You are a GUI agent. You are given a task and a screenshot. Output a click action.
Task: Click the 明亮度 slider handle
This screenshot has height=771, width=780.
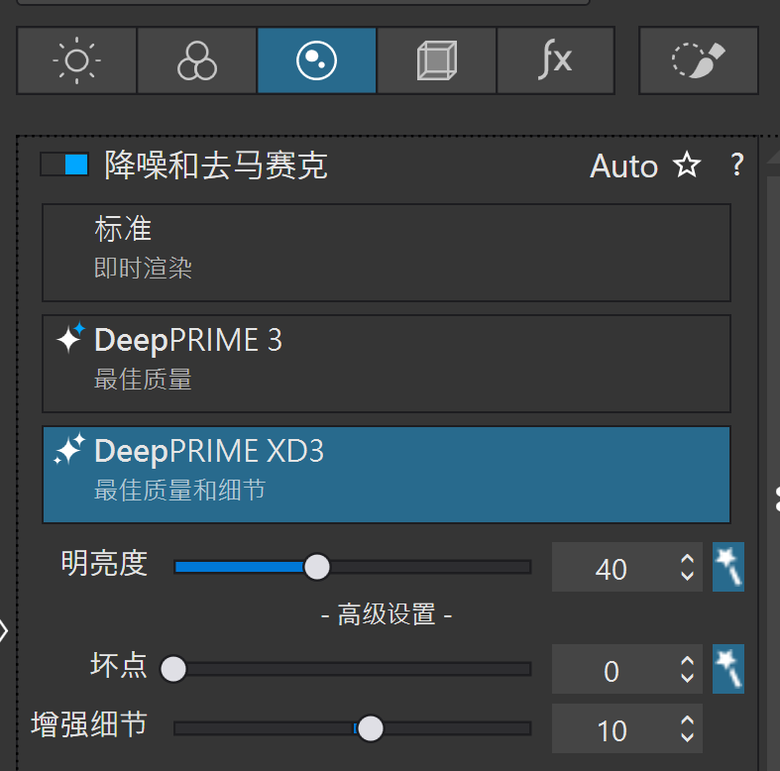(317, 567)
